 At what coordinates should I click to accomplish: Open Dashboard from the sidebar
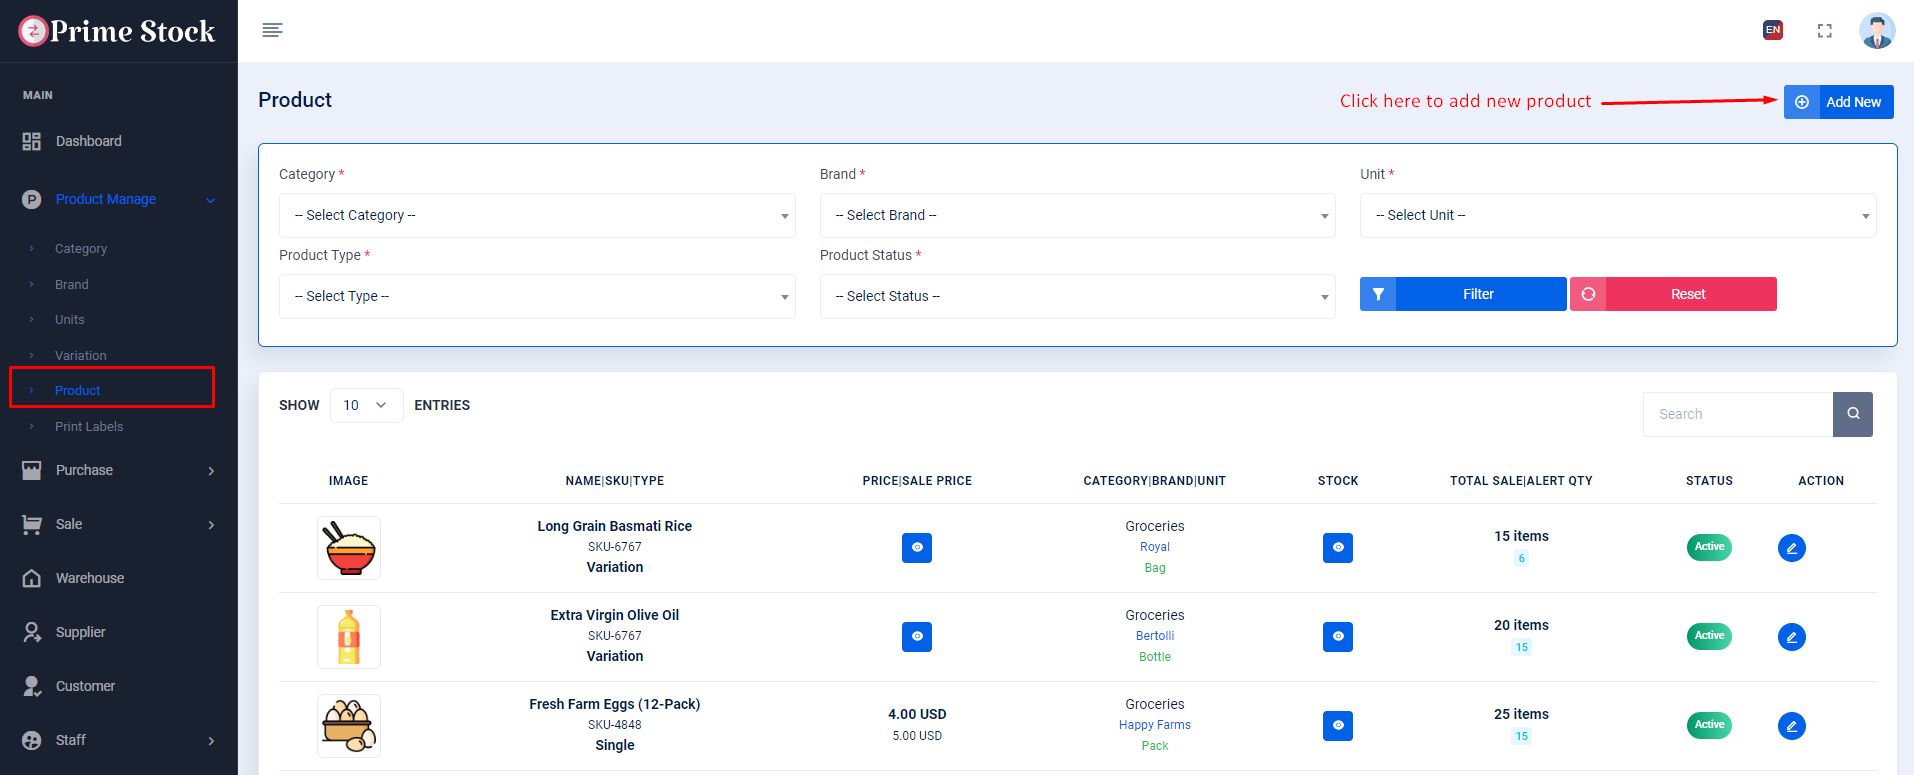[88, 141]
